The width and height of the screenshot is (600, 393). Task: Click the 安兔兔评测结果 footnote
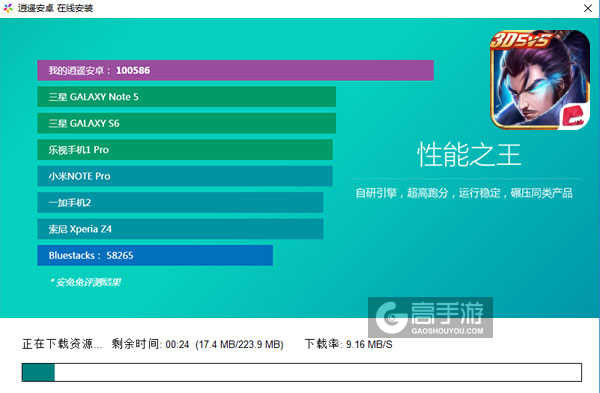point(86,282)
